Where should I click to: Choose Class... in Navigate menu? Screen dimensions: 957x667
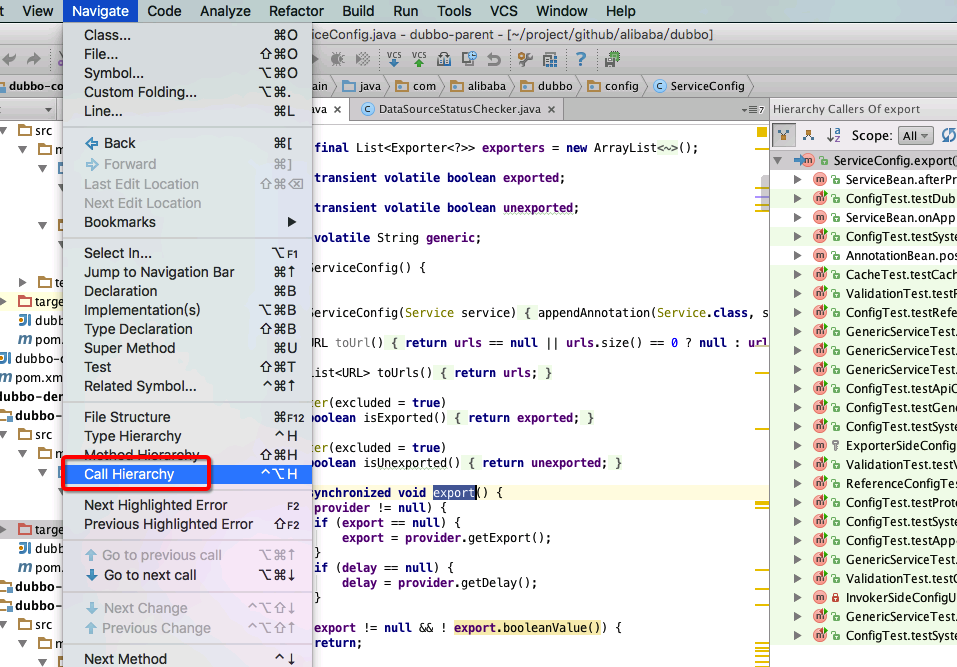(x=187, y=35)
